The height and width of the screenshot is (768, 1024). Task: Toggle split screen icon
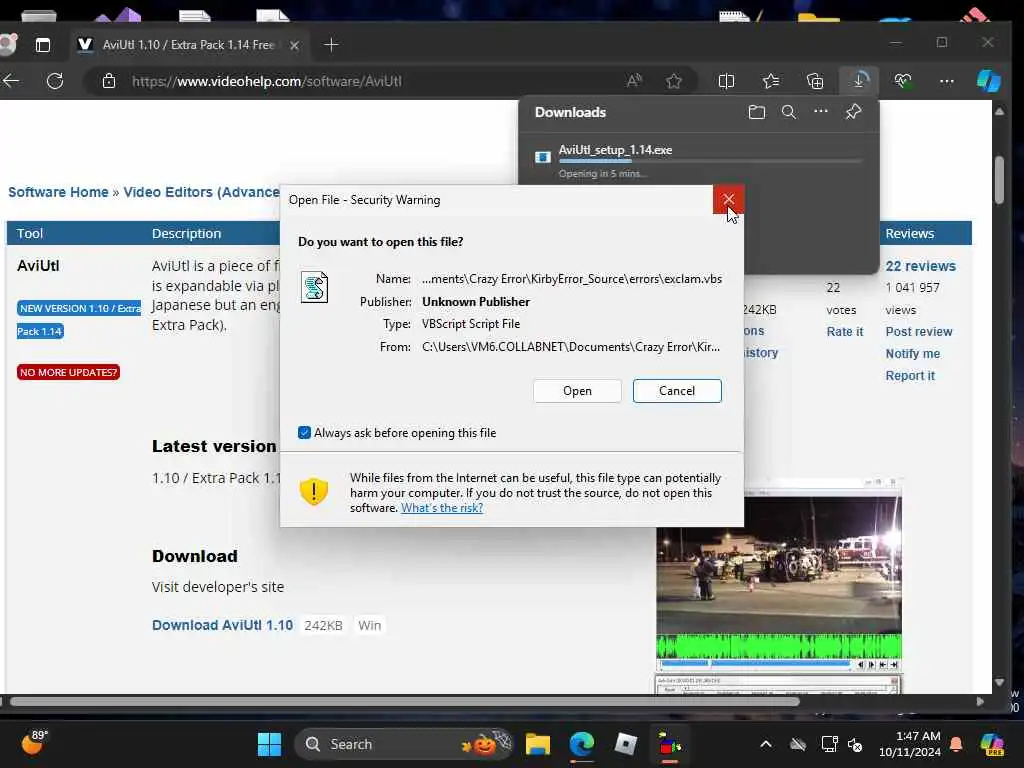726,81
